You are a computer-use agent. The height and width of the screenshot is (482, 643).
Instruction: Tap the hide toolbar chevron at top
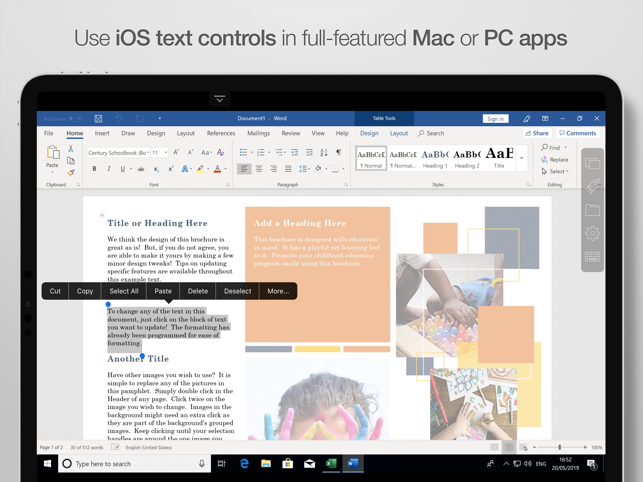[219, 99]
